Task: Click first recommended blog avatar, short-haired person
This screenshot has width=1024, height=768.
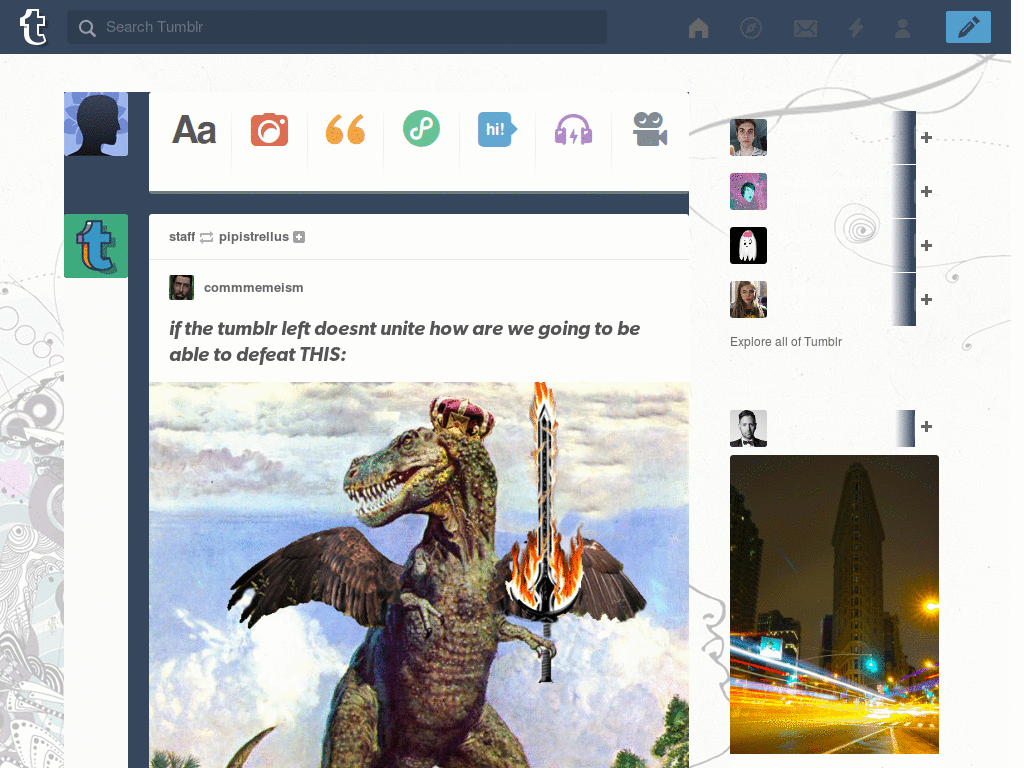Action: click(748, 137)
